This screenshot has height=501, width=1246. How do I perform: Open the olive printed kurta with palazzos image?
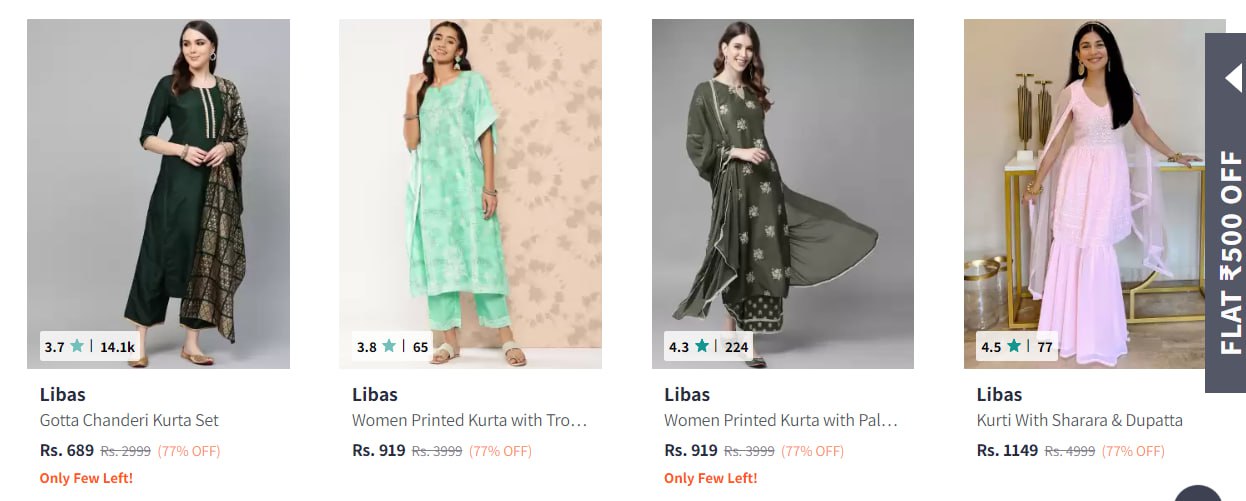click(x=782, y=180)
